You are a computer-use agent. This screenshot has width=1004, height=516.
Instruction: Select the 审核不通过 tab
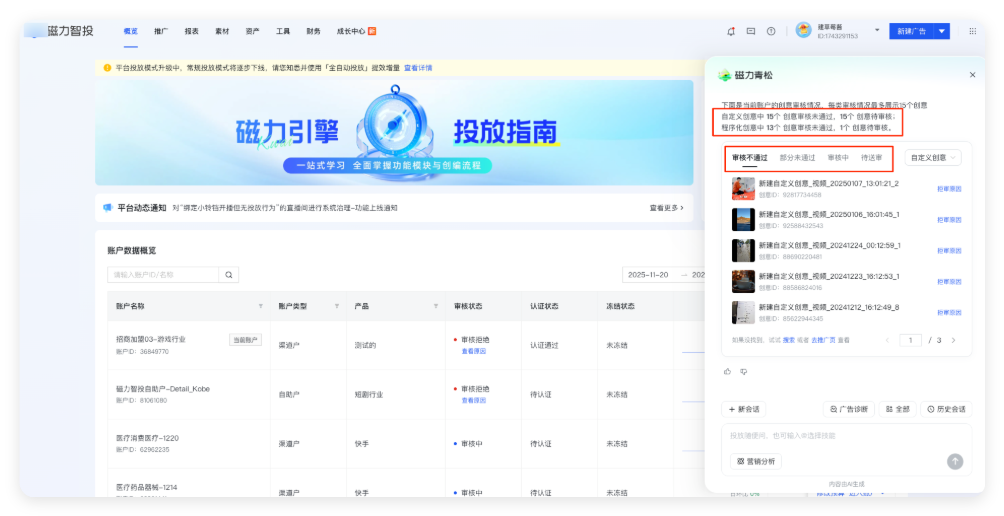[x=750, y=157]
